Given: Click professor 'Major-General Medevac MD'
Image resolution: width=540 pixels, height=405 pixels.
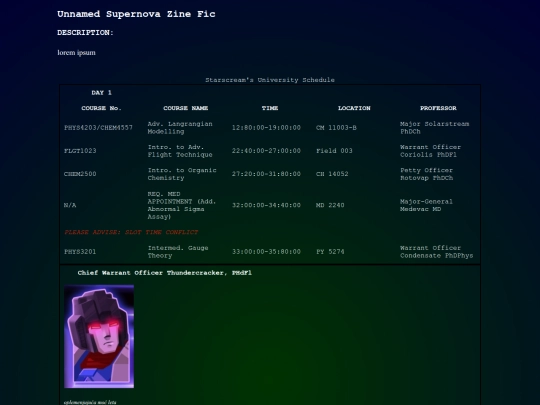Looking at the screenshot, I should tap(427, 205).
